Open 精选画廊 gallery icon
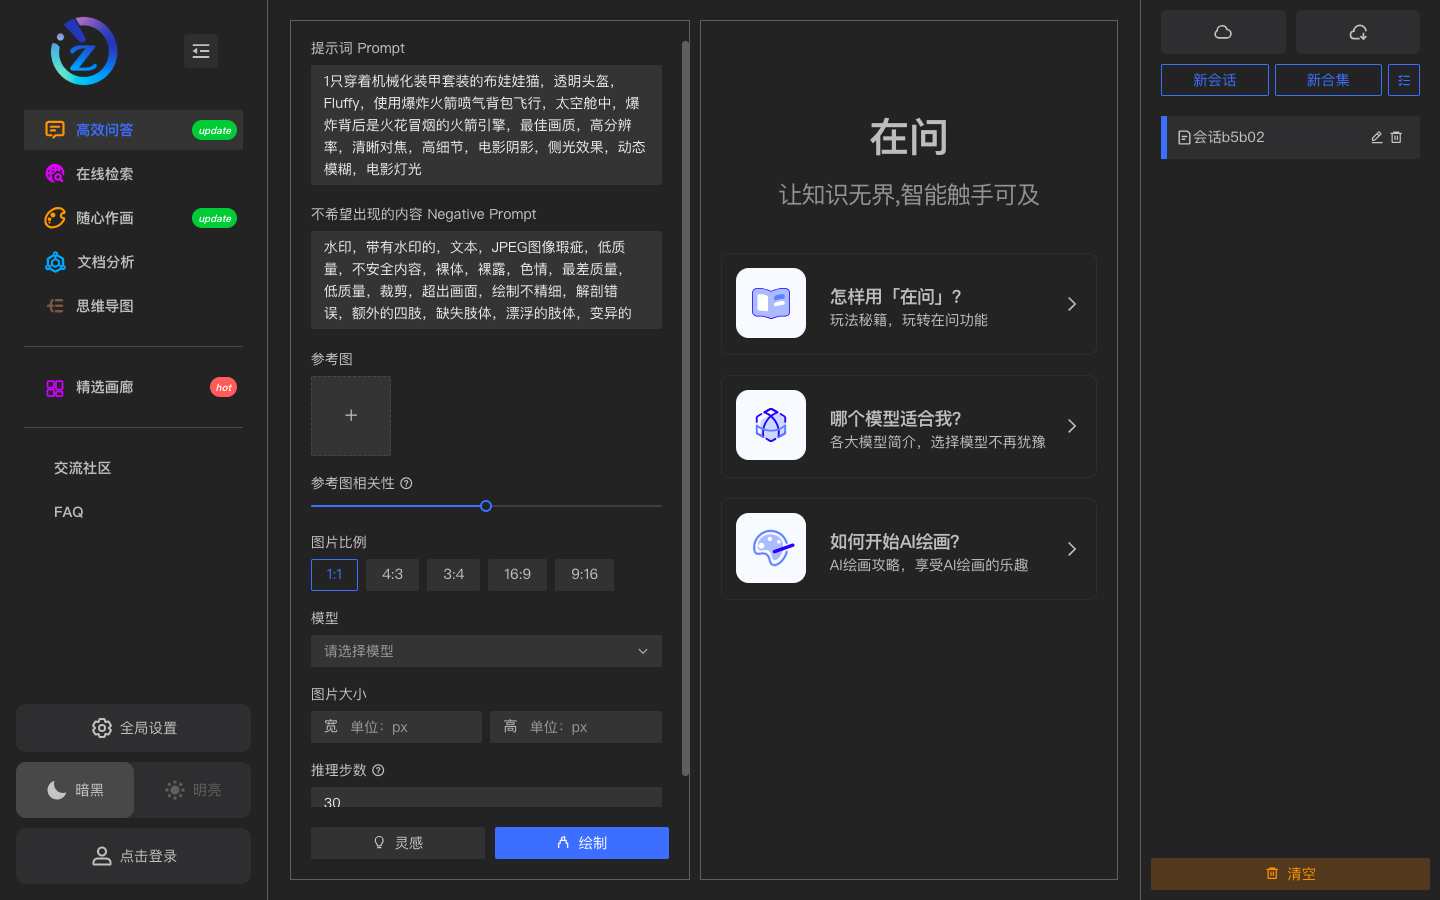 click(x=55, y=387)
